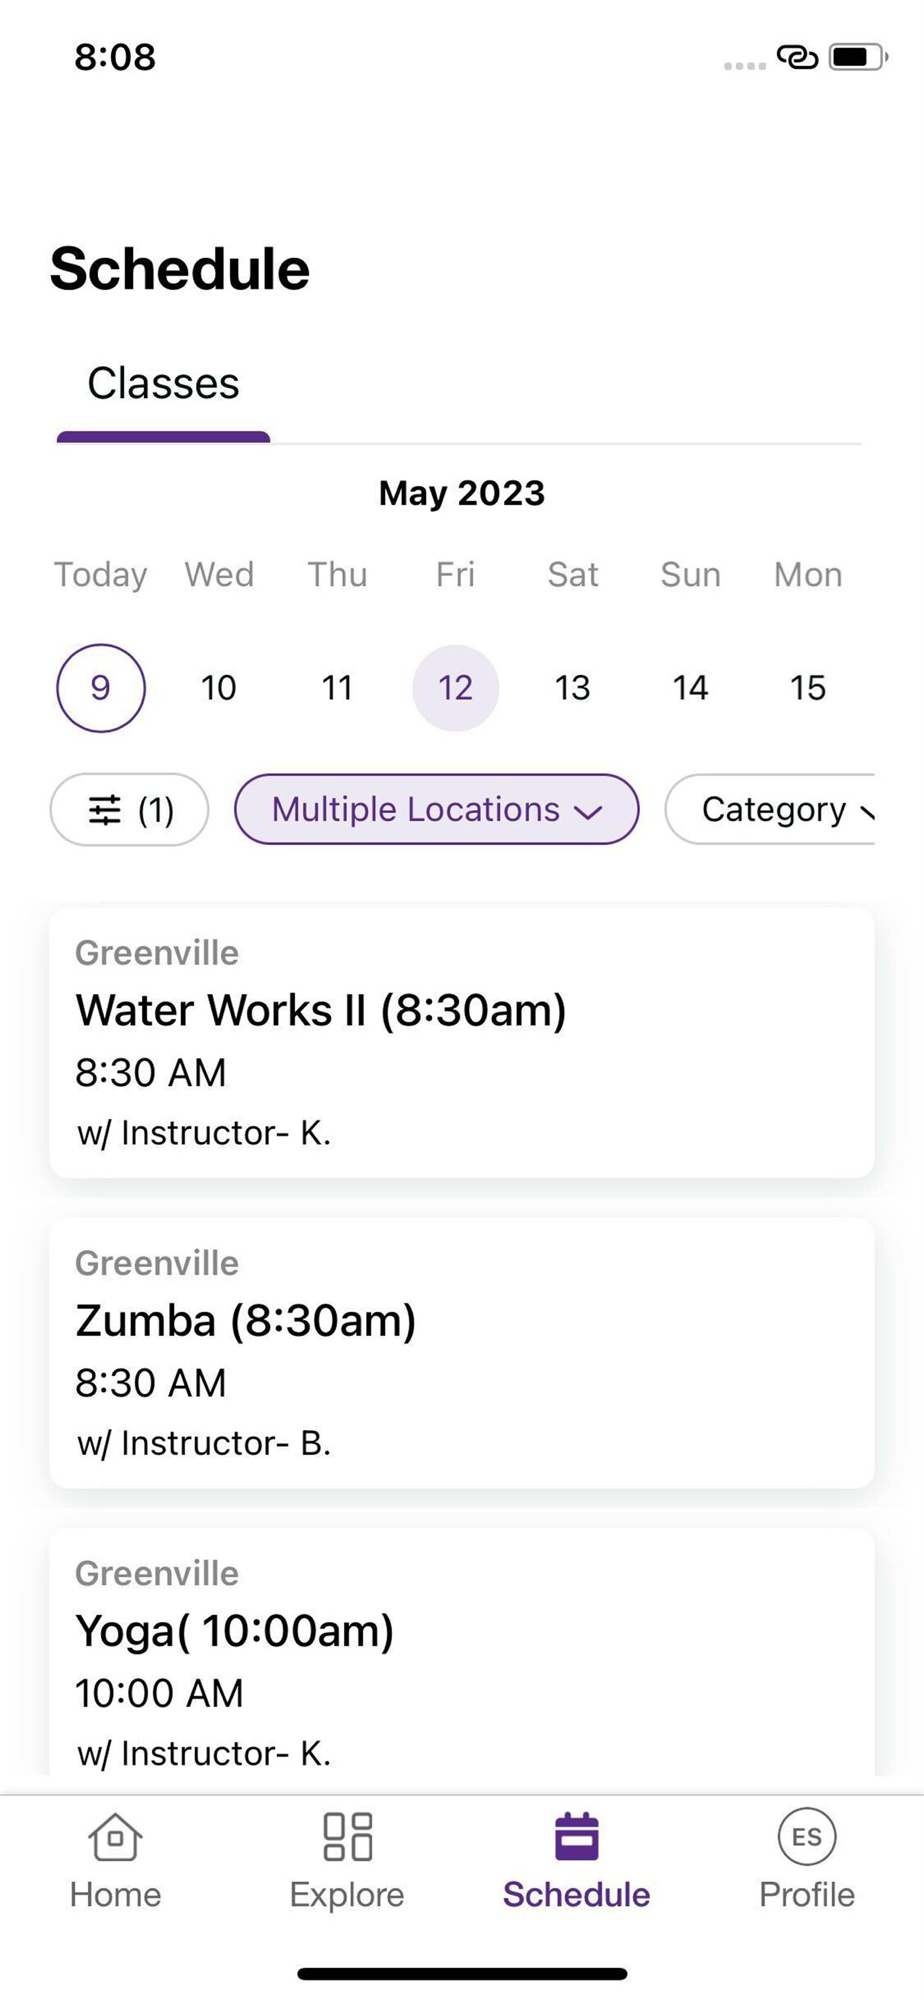The width and height of the screenshot is (924, 2000).
Task: Tap the battery status icon
Action: pyautogui.click(x=857, y=57)
